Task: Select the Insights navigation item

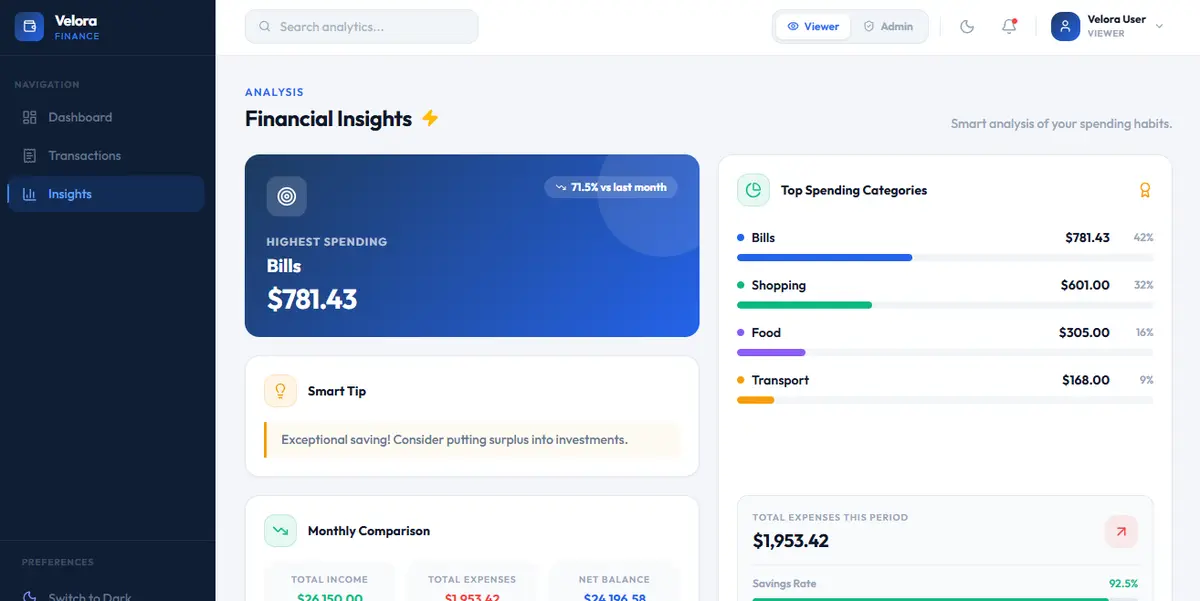Action: pyautogui.click(x=105, y=194)
